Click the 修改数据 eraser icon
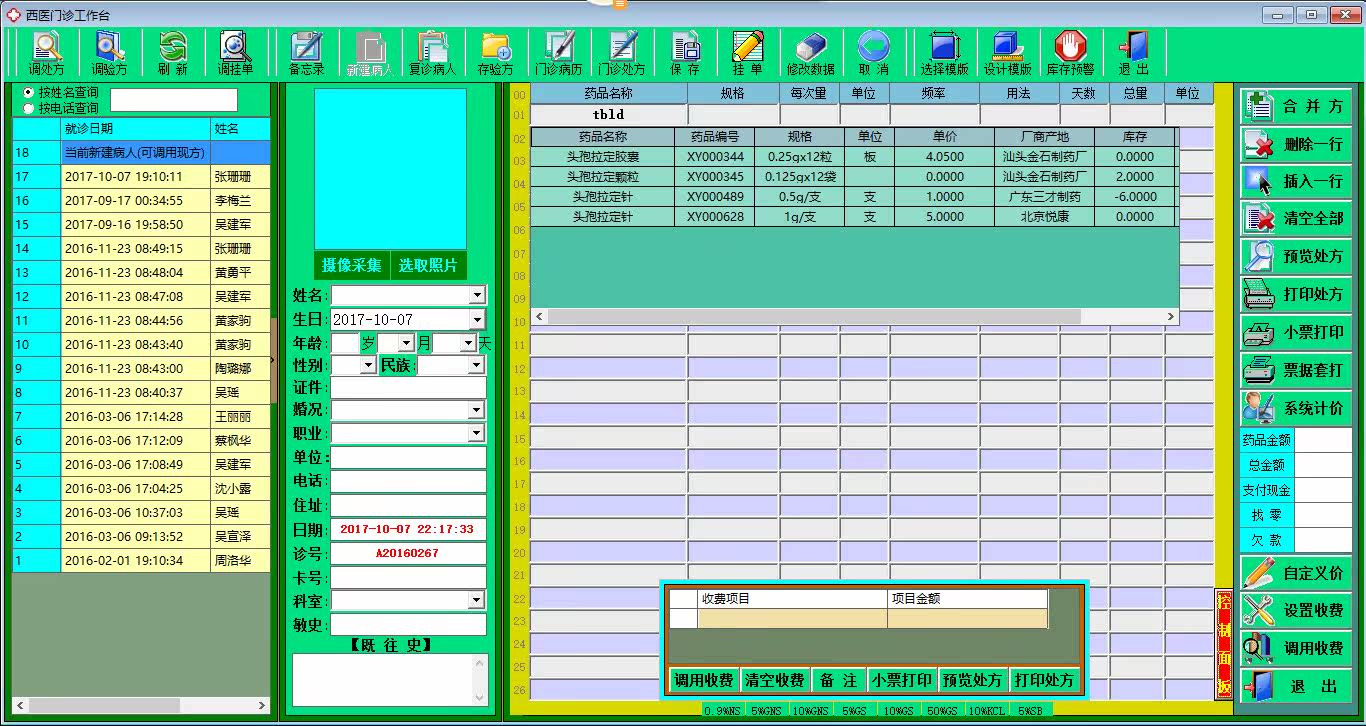 tap(810, 53)
